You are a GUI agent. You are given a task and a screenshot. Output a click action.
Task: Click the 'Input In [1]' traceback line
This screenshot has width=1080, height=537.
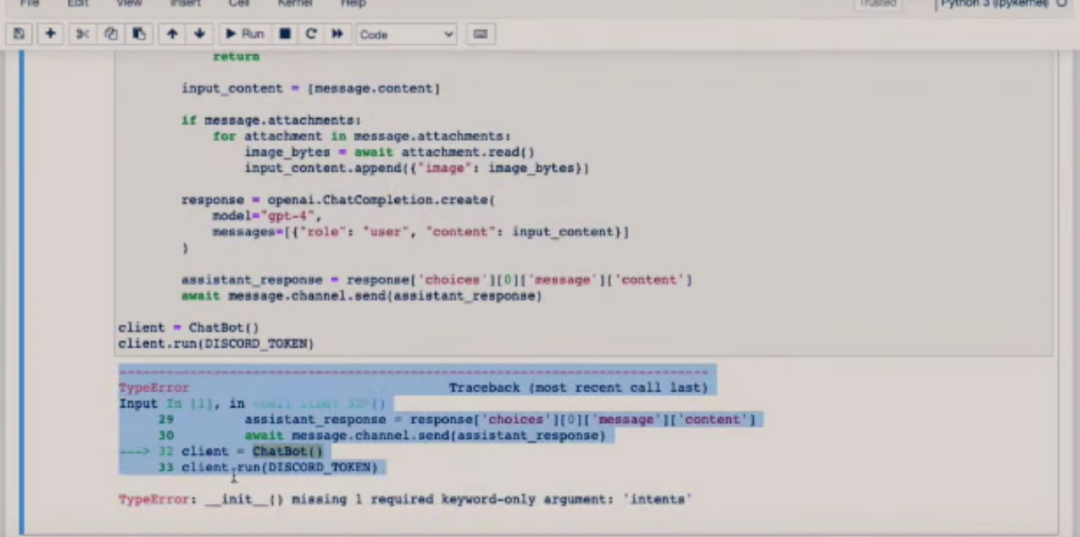click(x=252, y=404)
